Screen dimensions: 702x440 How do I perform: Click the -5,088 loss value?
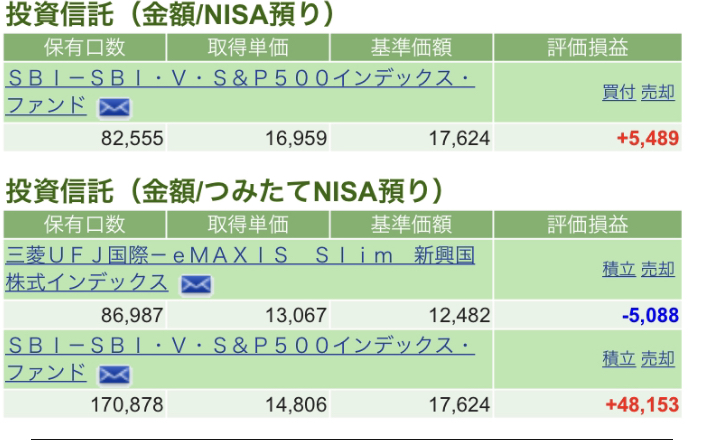click(x=651, y=316)
